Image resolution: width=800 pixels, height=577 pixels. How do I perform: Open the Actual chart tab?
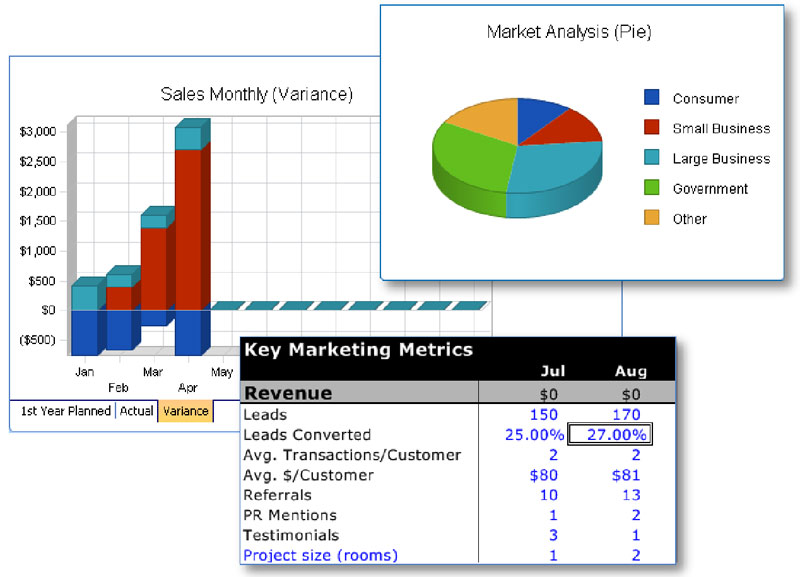coord(137,411)
